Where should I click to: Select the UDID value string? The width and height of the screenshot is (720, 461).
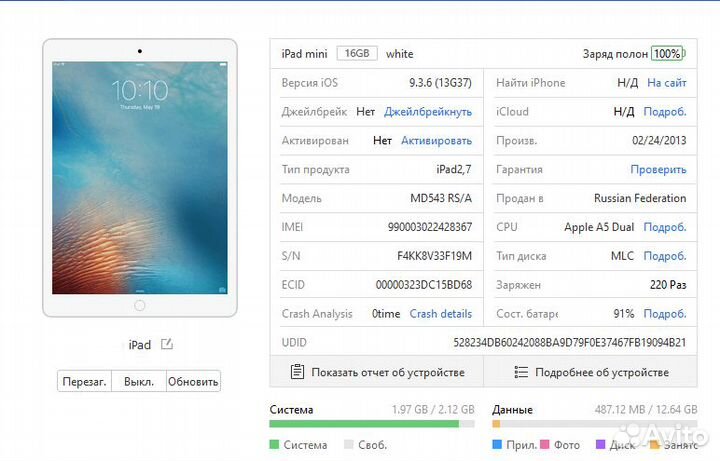pos(570,343)
